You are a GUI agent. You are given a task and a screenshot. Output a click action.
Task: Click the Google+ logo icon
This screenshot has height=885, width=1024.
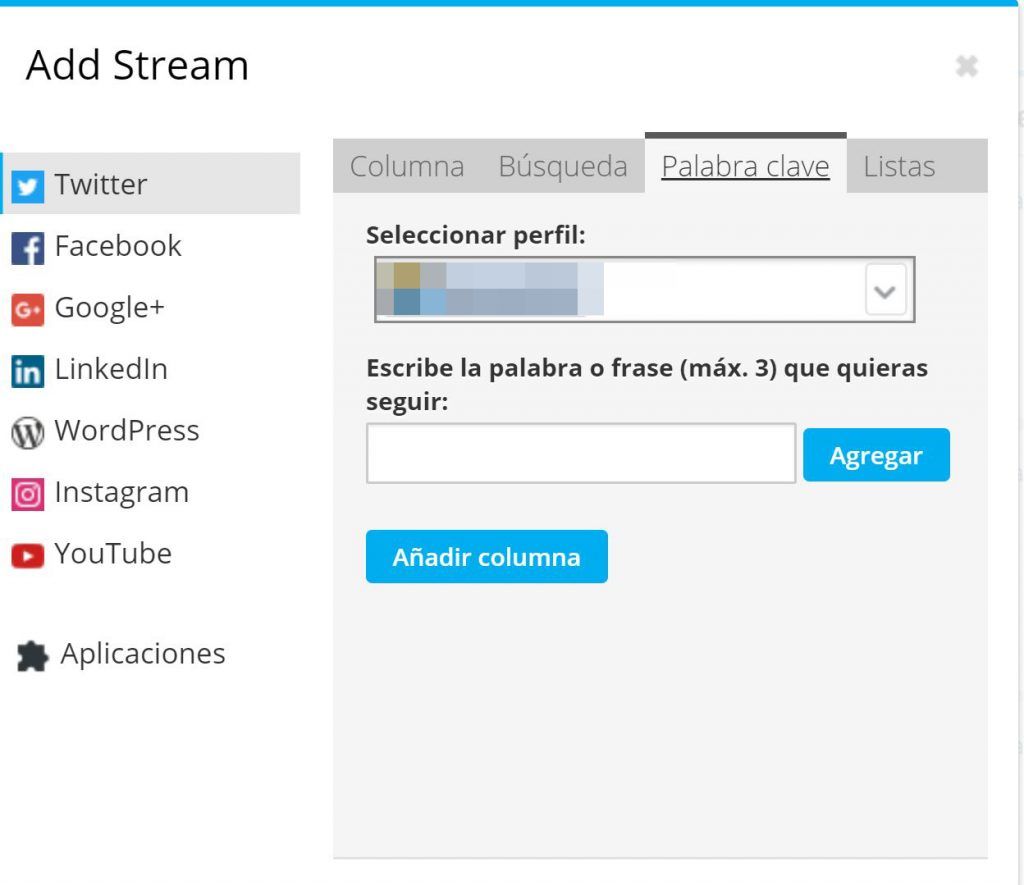(x=27, y=310)
